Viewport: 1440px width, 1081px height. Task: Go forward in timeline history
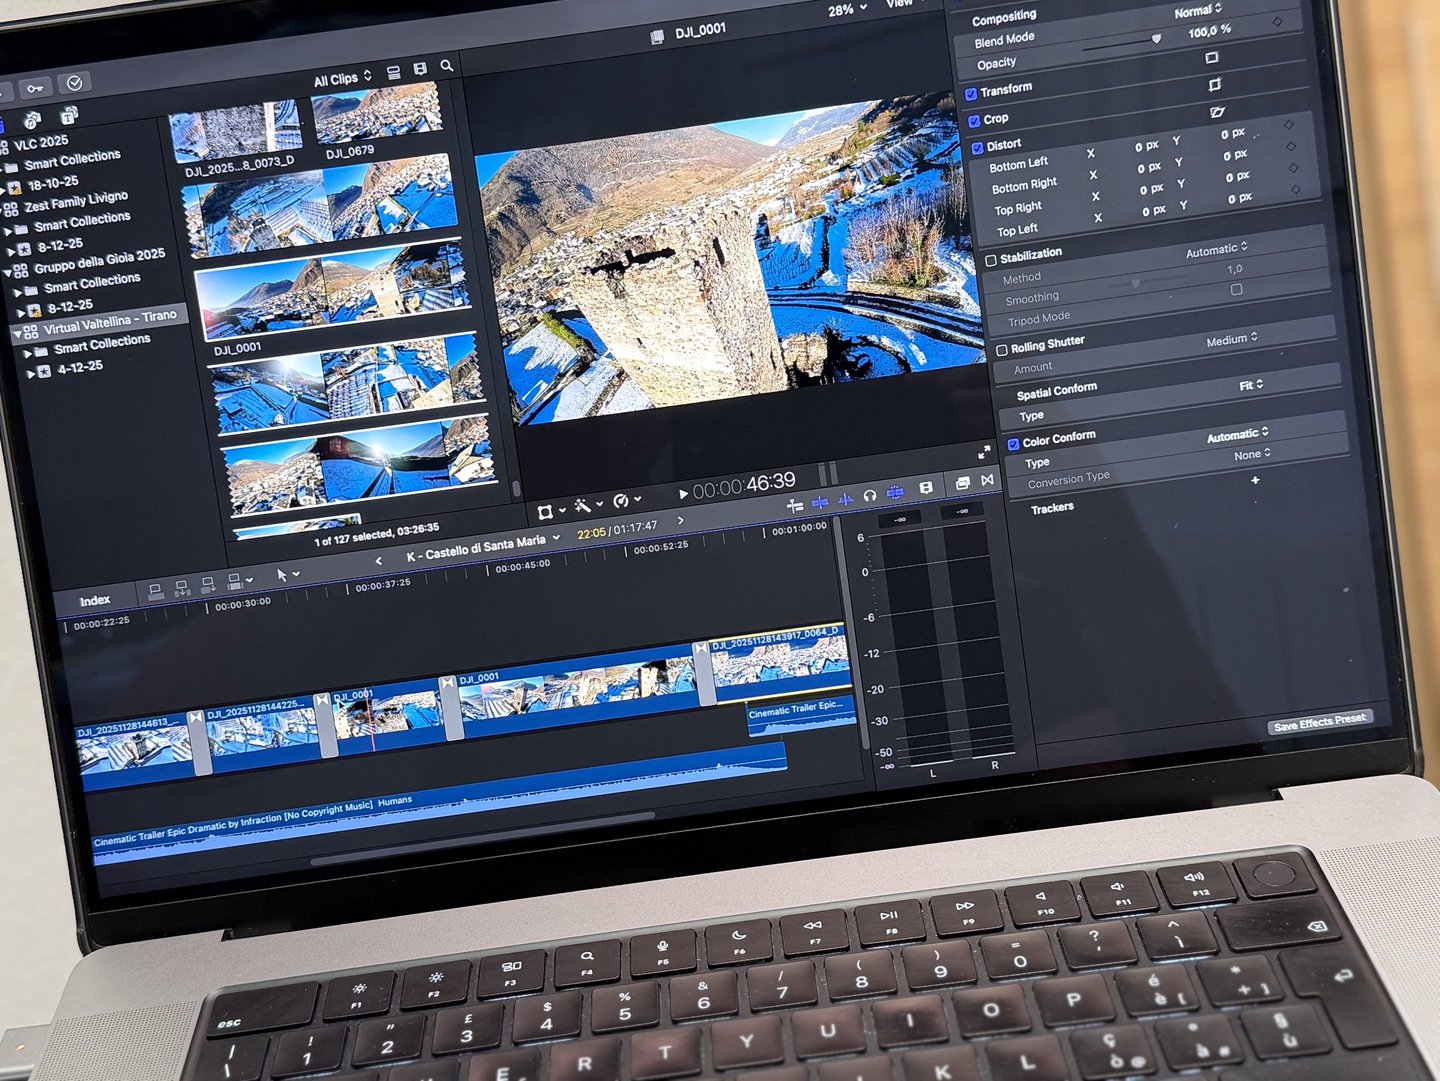(x=680, y=520)
